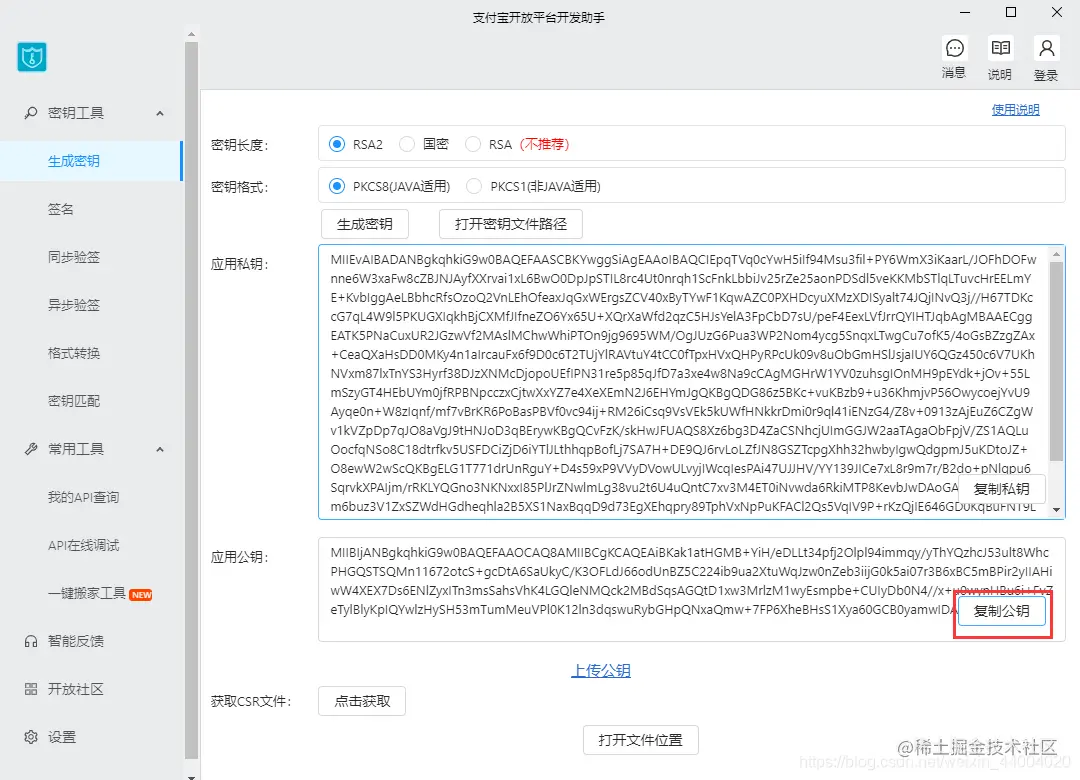
Task: Click the headset icon beside 智能反馈
Action: [31, 642]
